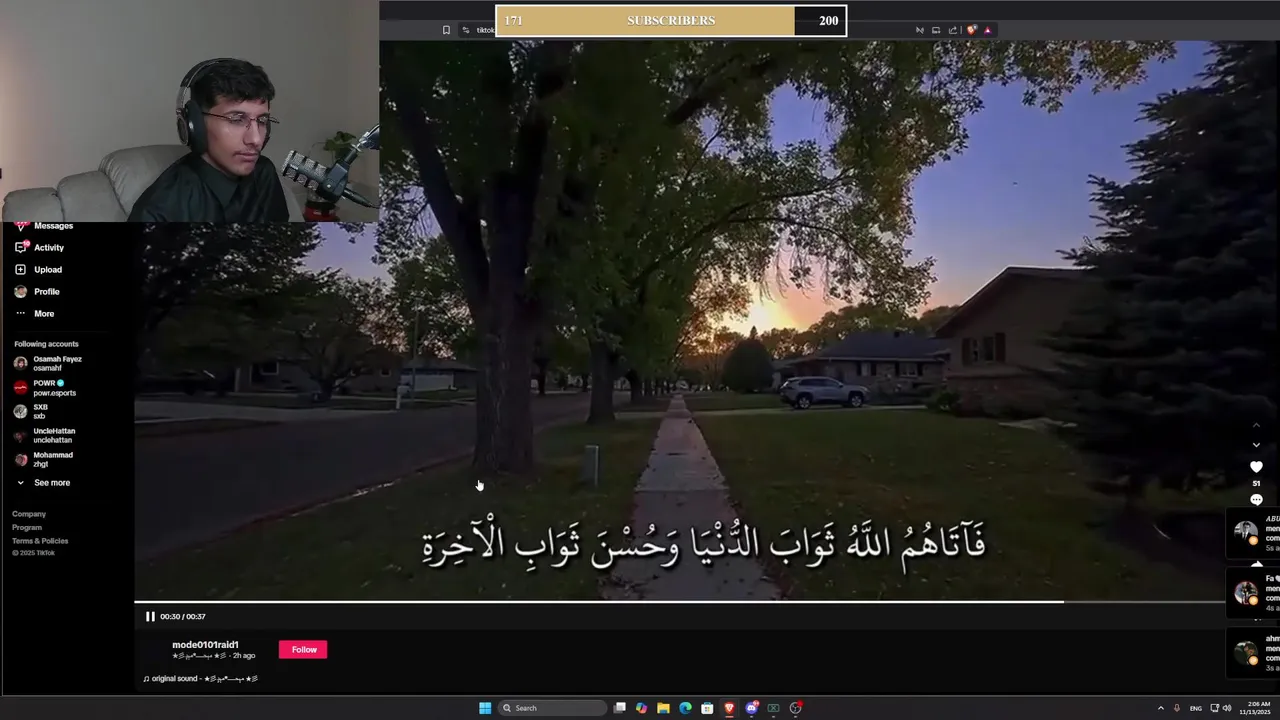1280x720 pixels.
Task: Open OBS Studio from the taskbar
Action: tap(796, 708)
